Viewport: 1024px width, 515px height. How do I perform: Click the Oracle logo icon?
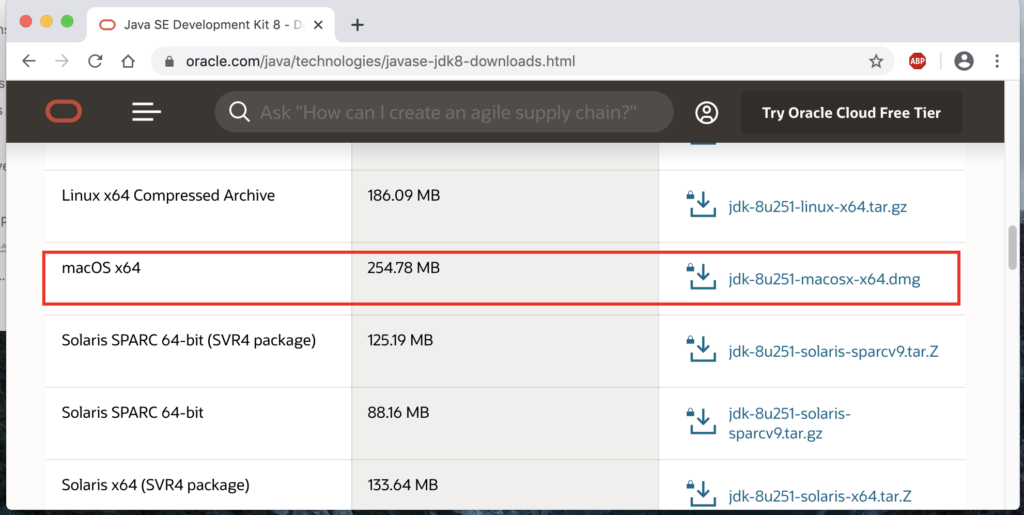tap(64, 112)
